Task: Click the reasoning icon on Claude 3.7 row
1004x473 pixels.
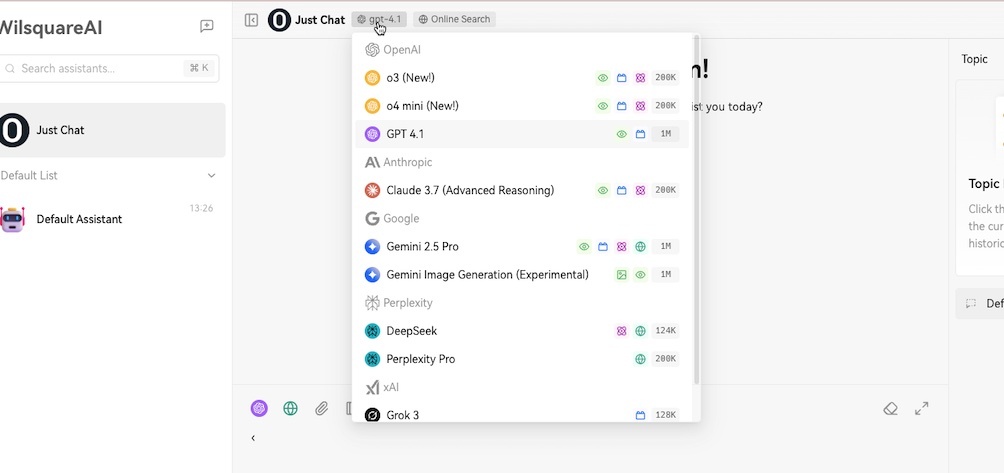Action: pos(640,191)
